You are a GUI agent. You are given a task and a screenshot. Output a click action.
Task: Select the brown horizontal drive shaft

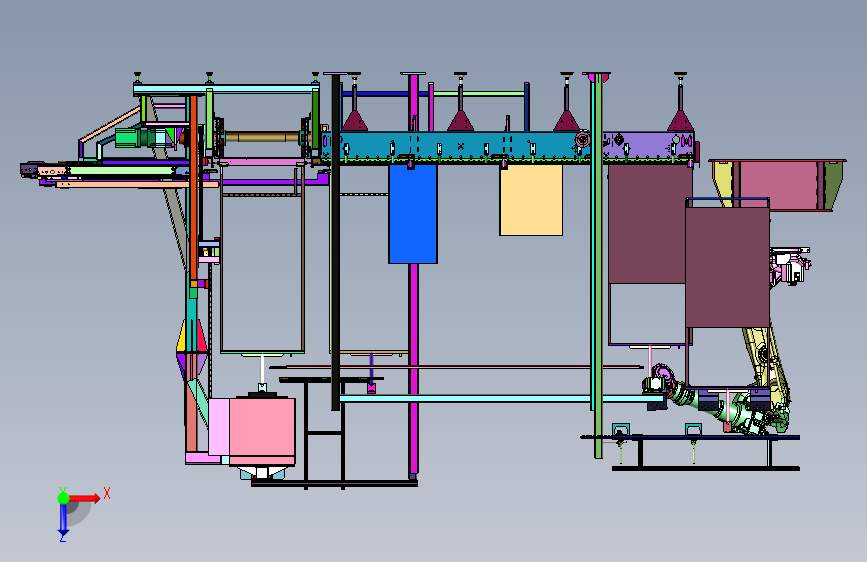(263, 137)
